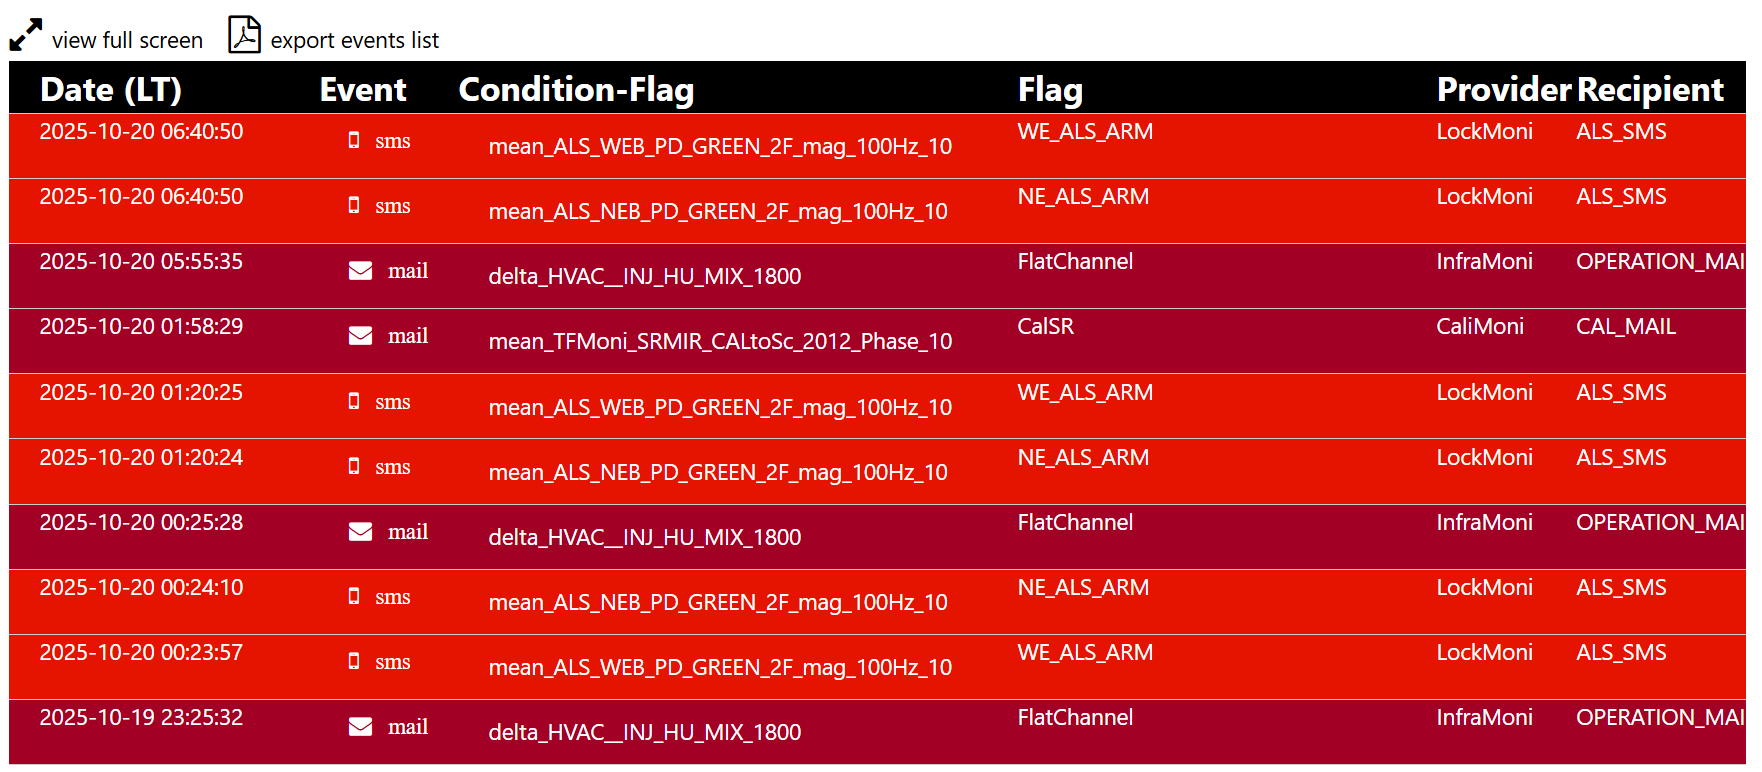Viewport: 1762px width, 772px height.
Task: Click sms phone icon in 01:20:24 row
Action: tap(354, 467)
